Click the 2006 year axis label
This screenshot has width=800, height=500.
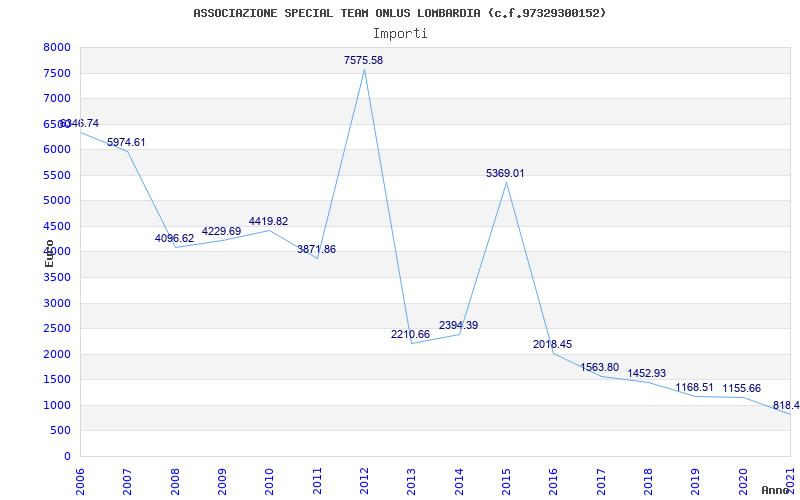(x=80, y=482)
